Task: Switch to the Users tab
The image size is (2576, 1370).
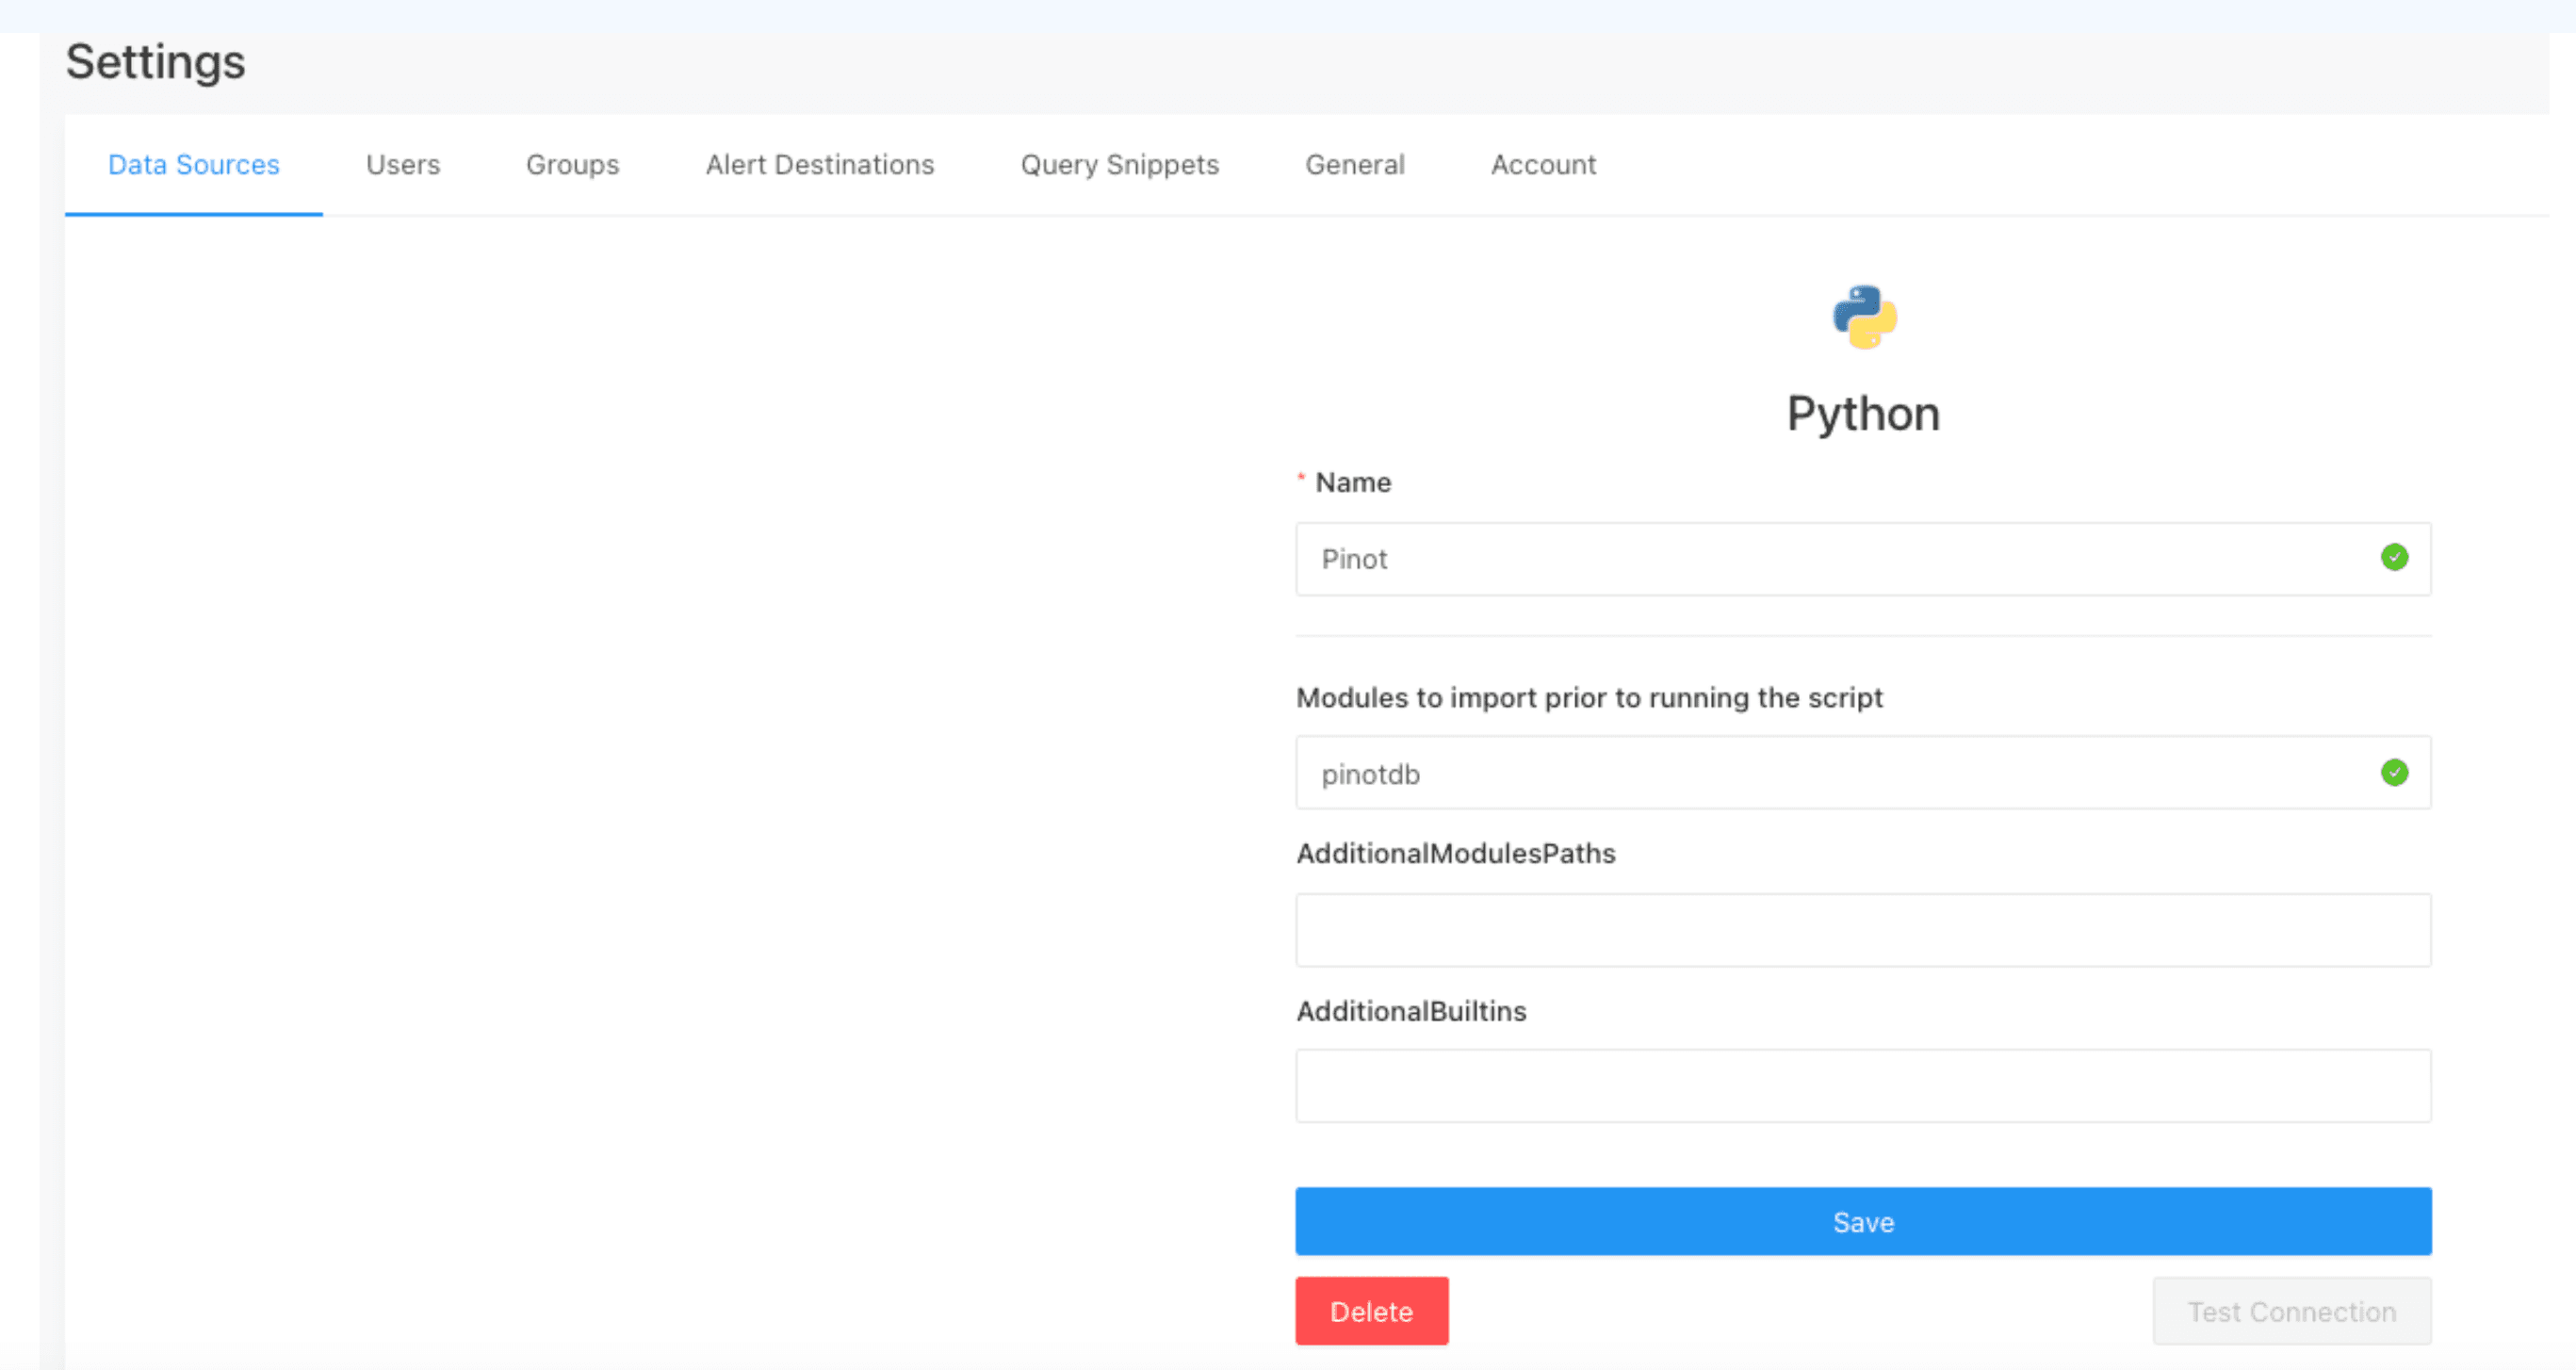Action: click(403, 164)
